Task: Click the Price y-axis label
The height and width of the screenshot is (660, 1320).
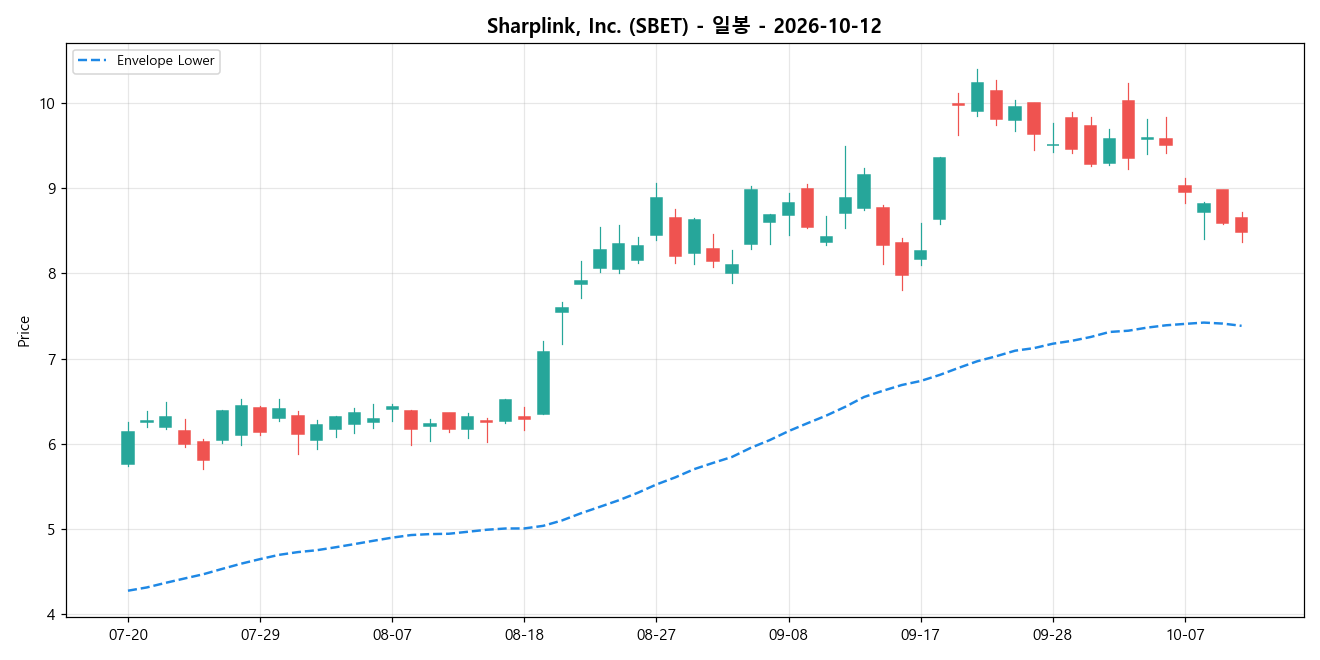Action: click(24, 331)
